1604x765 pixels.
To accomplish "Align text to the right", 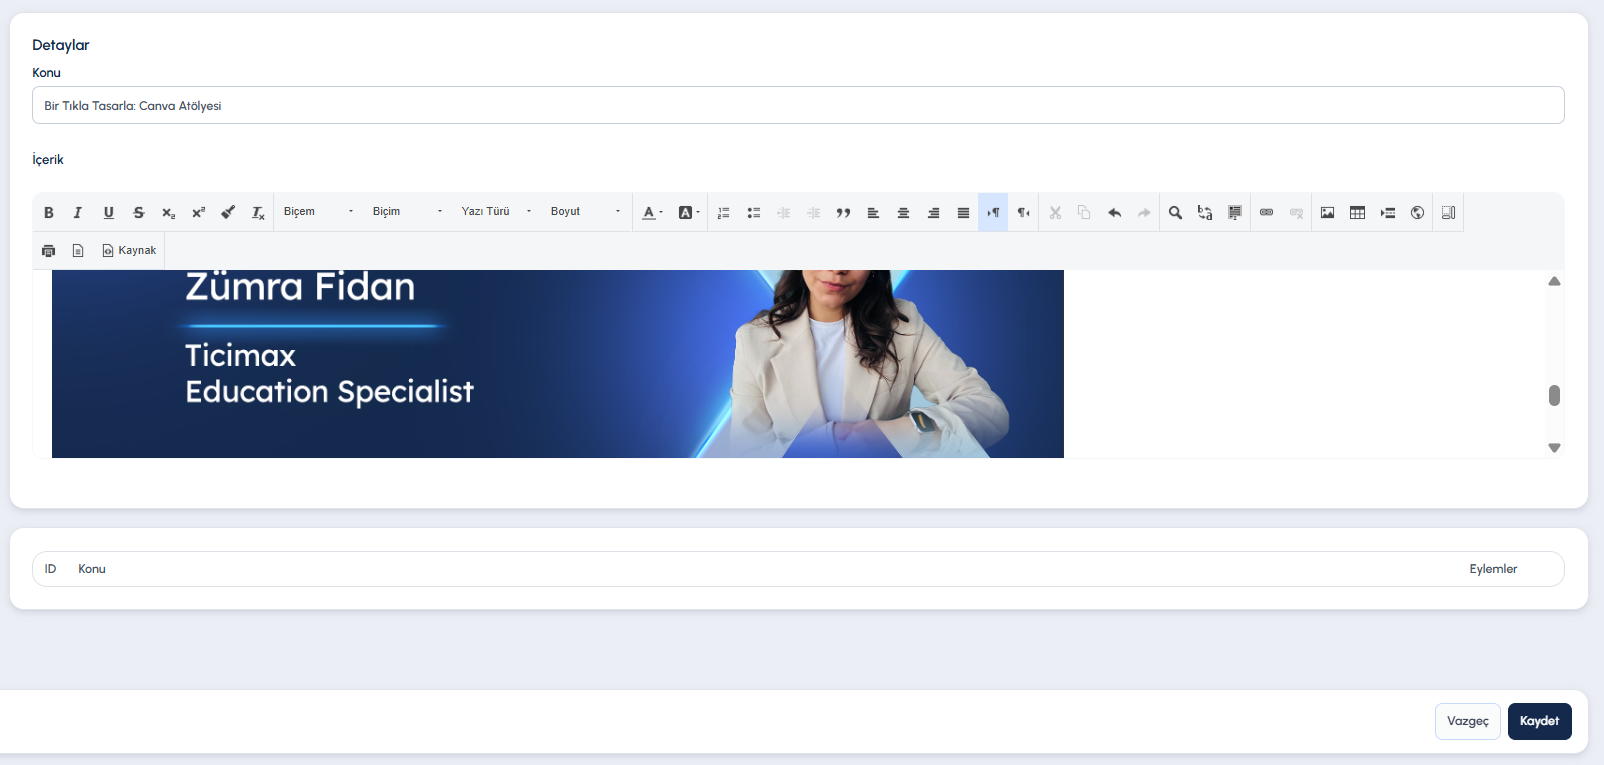I will coord(933,212).
